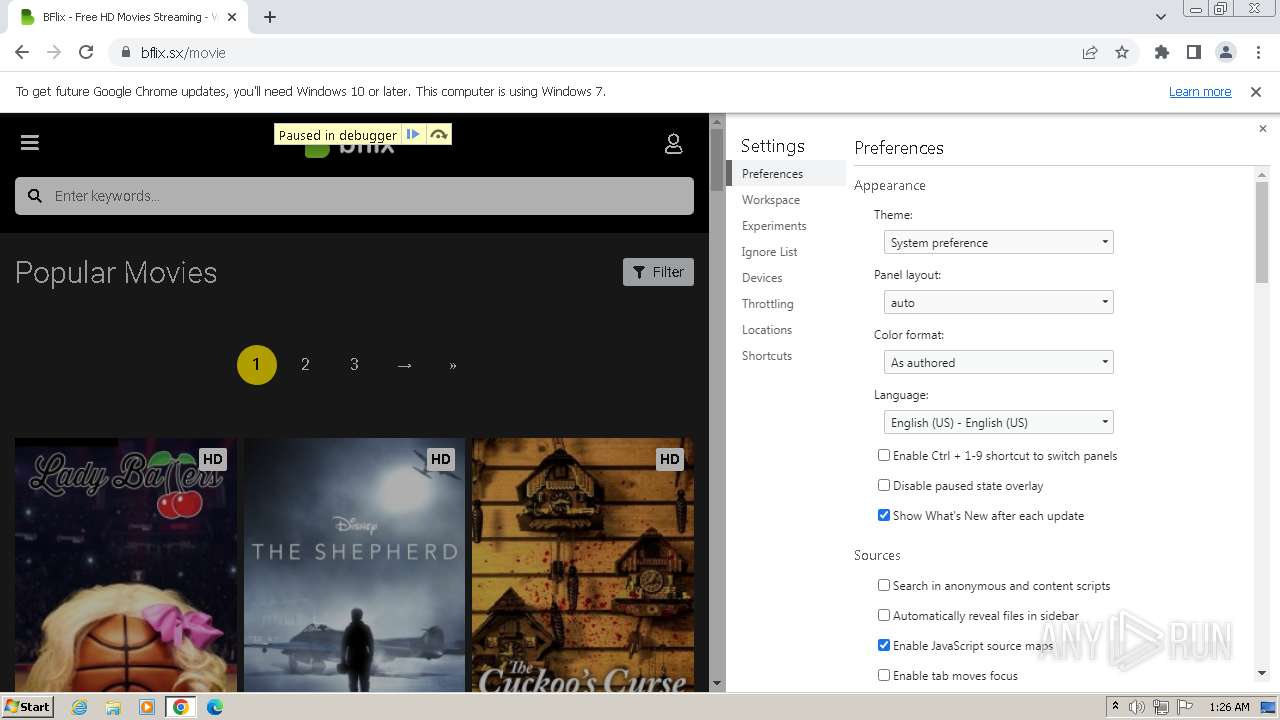Screen dimensions: 1280x720
Task: Open Chrome three-dot menu
Action: [1257, 52]
